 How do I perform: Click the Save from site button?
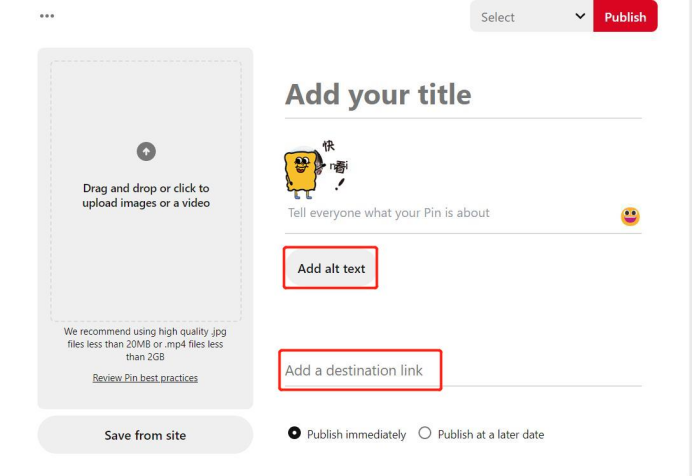[145, 435]
